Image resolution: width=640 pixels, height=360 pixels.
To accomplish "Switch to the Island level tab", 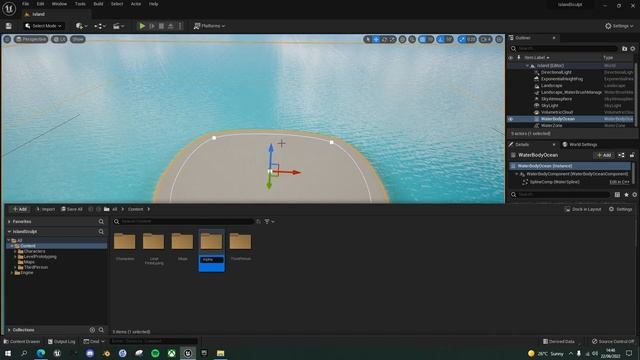I will click(x=39, y=14).
